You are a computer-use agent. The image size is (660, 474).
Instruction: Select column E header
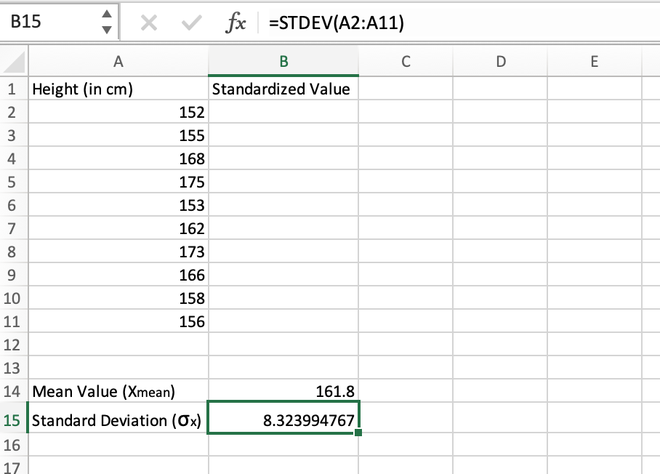coord(594,61)
